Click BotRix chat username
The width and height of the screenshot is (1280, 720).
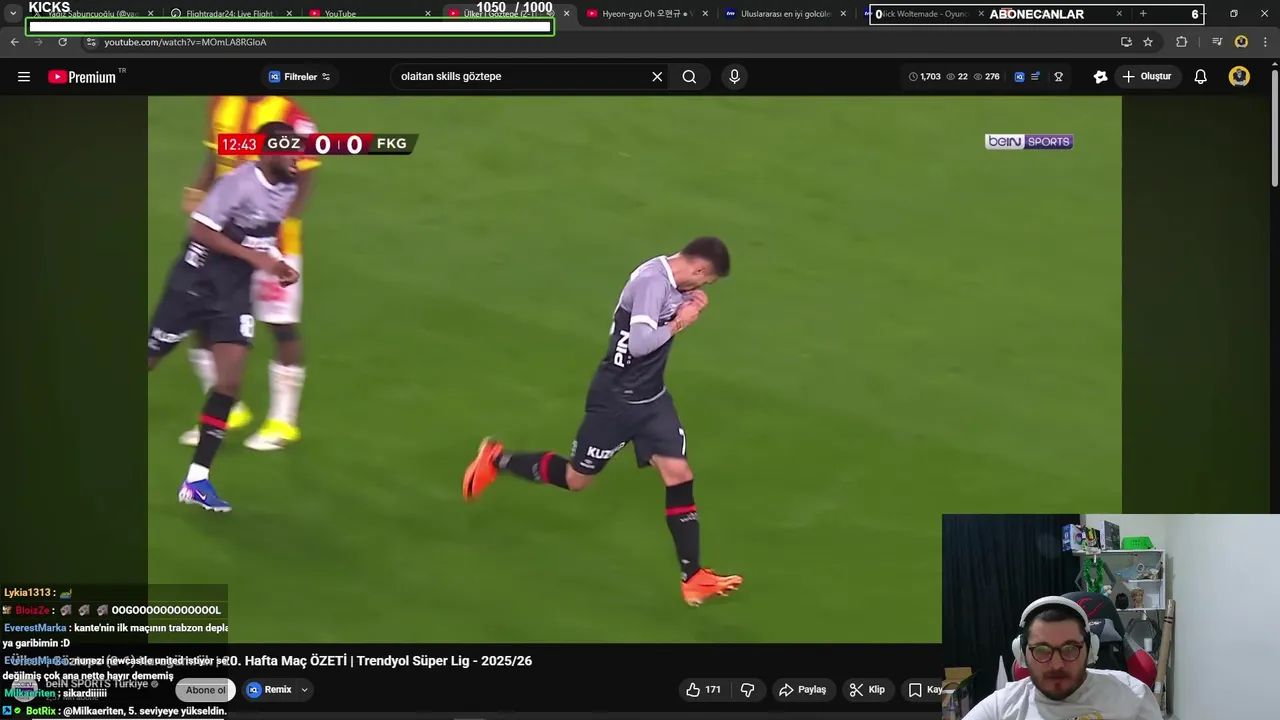41,711
